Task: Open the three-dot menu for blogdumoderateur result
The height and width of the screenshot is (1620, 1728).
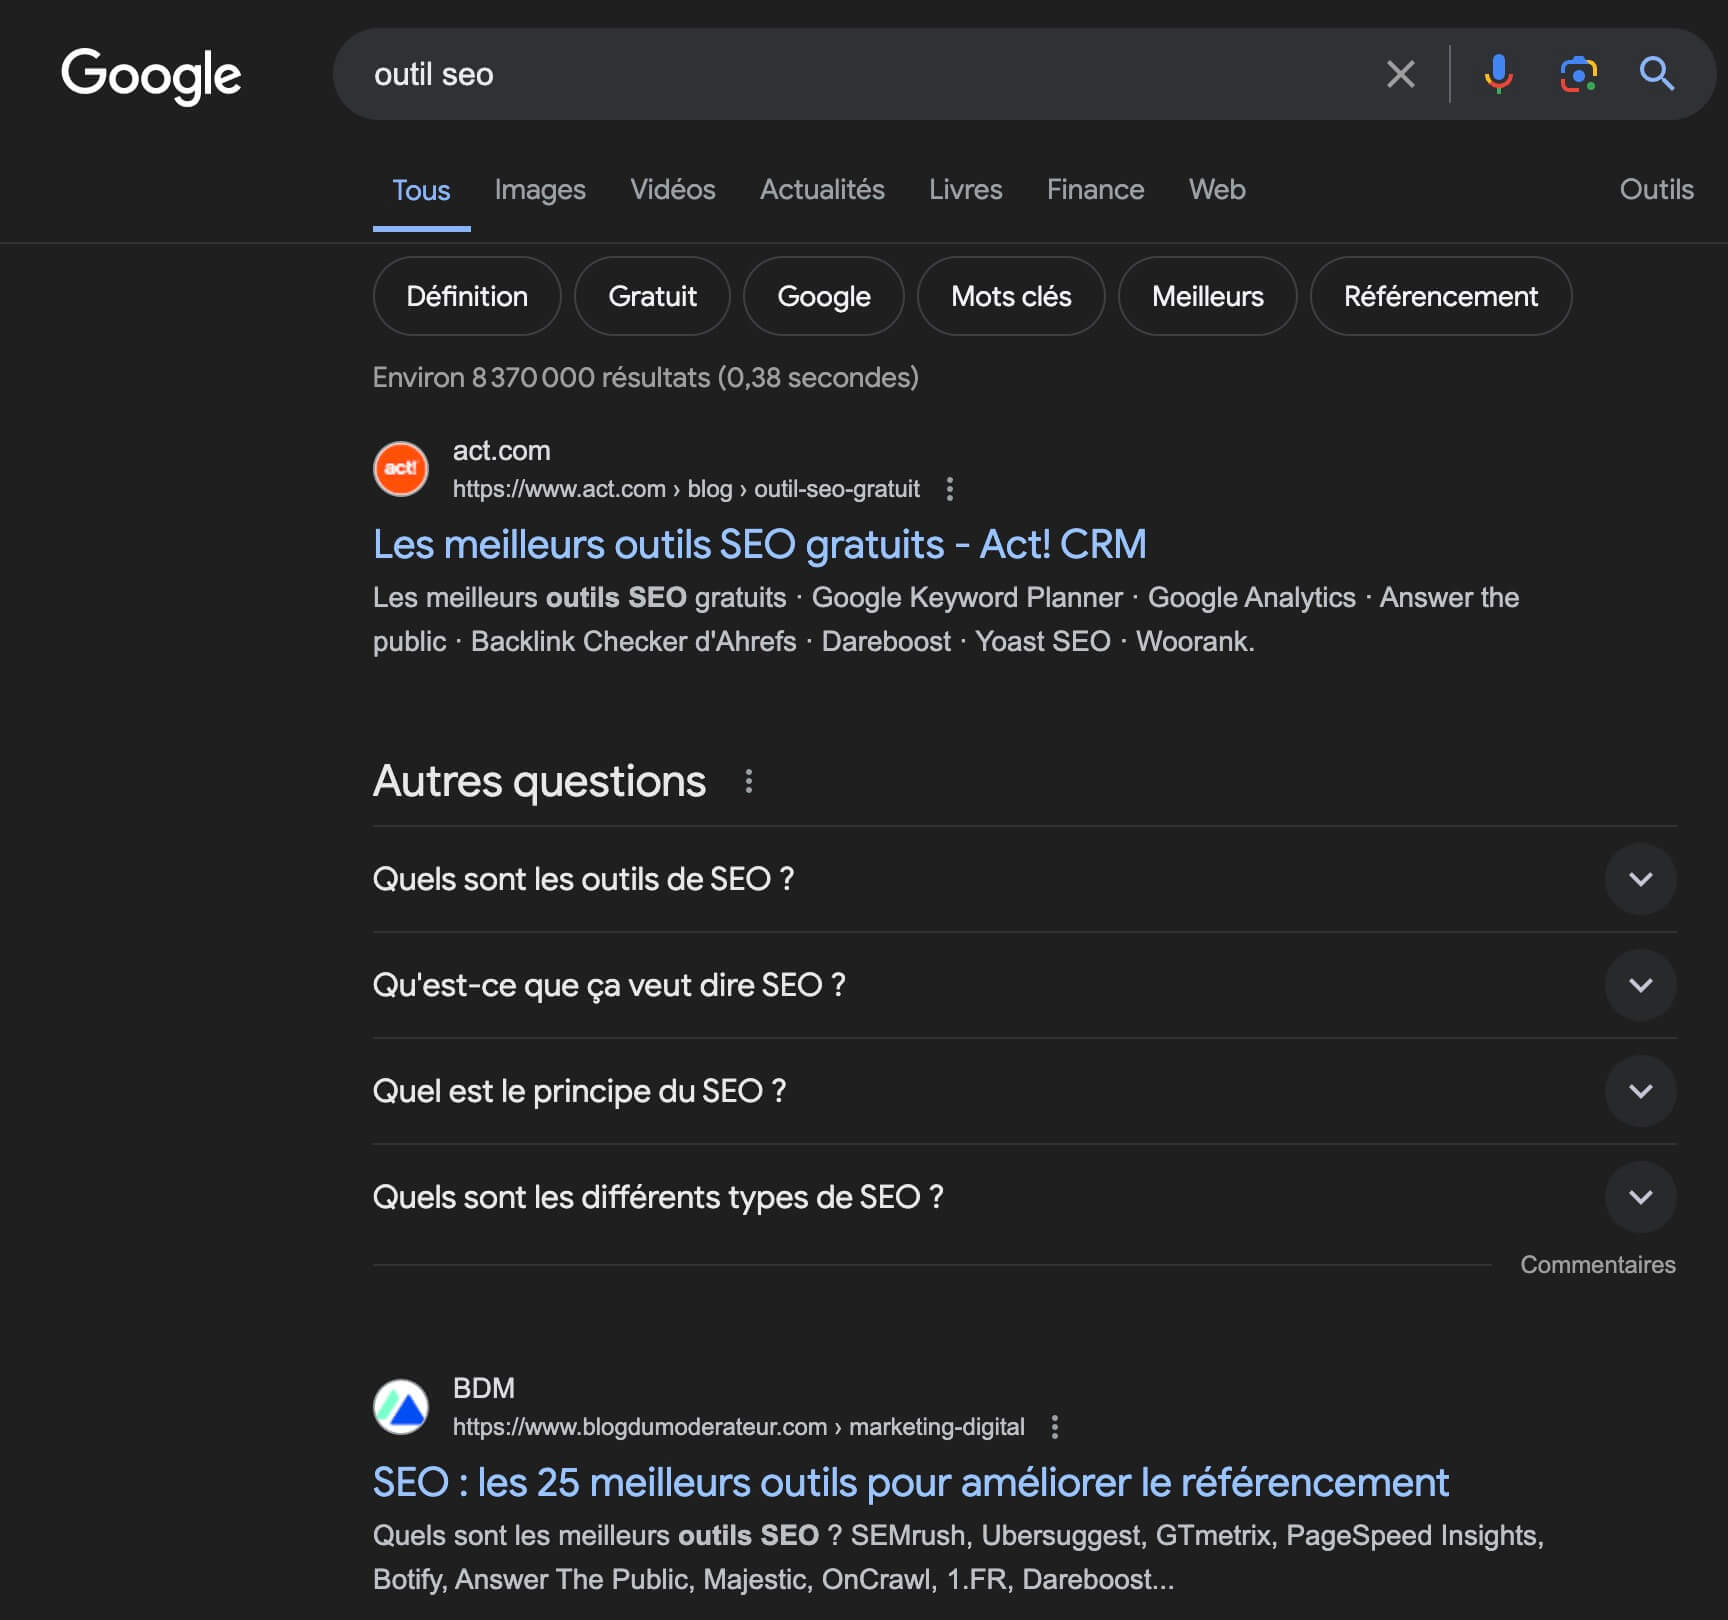Action: (1054, 1427)
